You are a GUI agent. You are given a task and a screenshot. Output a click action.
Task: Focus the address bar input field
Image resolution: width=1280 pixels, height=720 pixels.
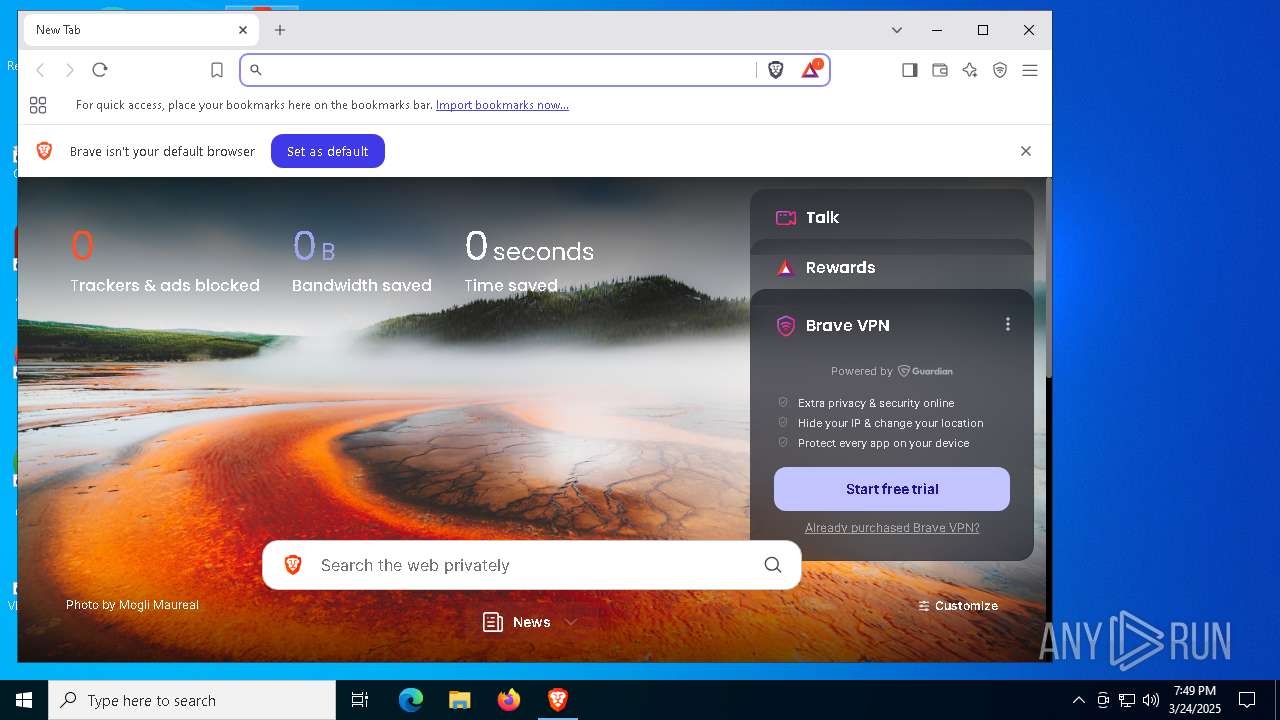click(510, 70)
